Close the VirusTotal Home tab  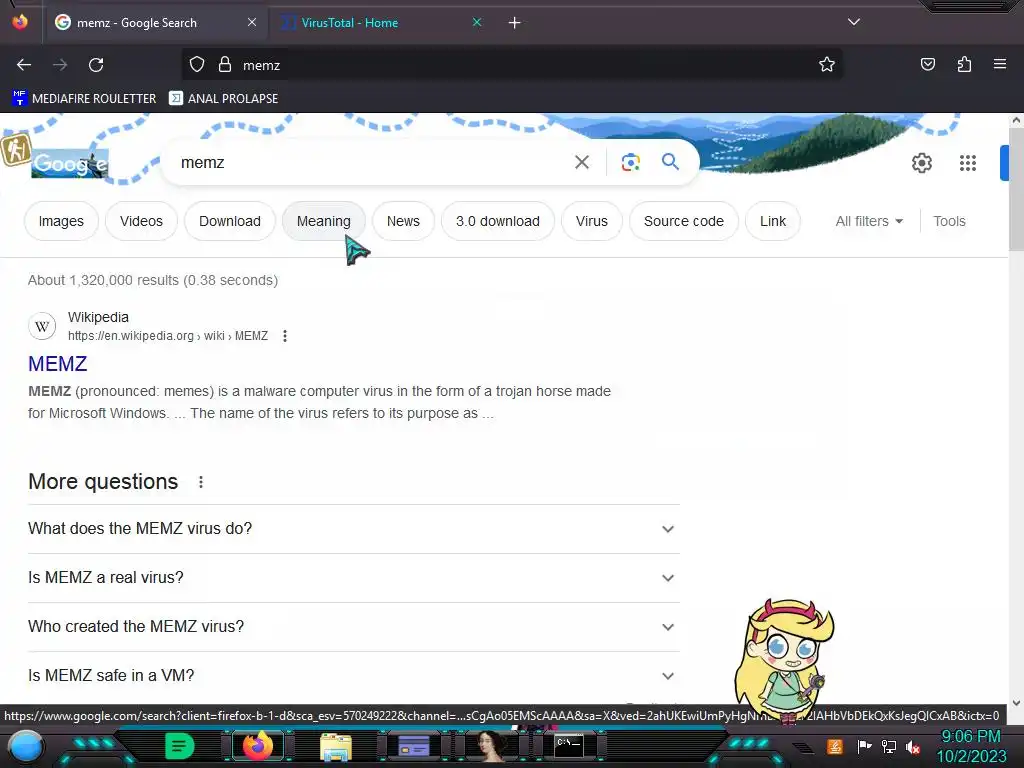click(x=477, y=22)
